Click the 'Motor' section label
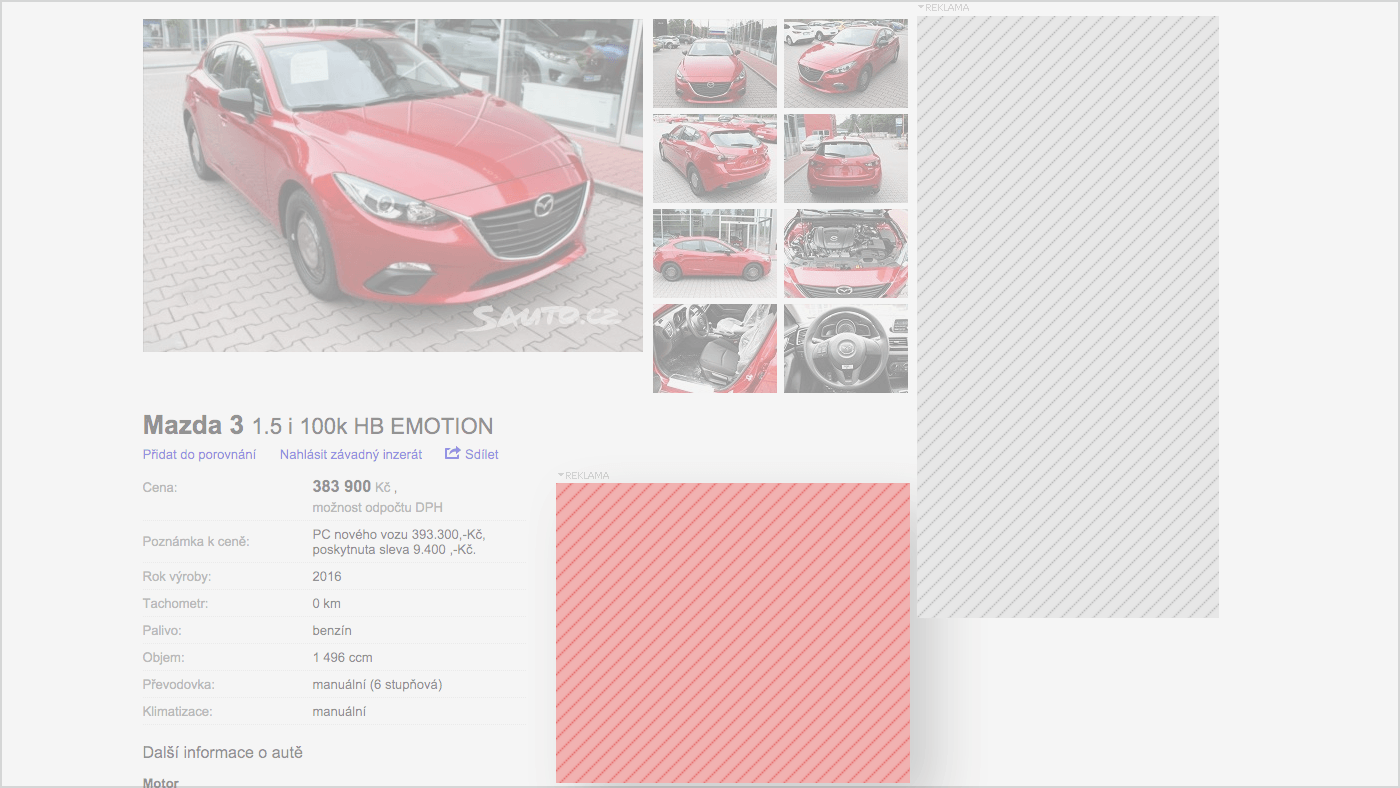This screenshot has width=1400, height=788. coord(161,782)
